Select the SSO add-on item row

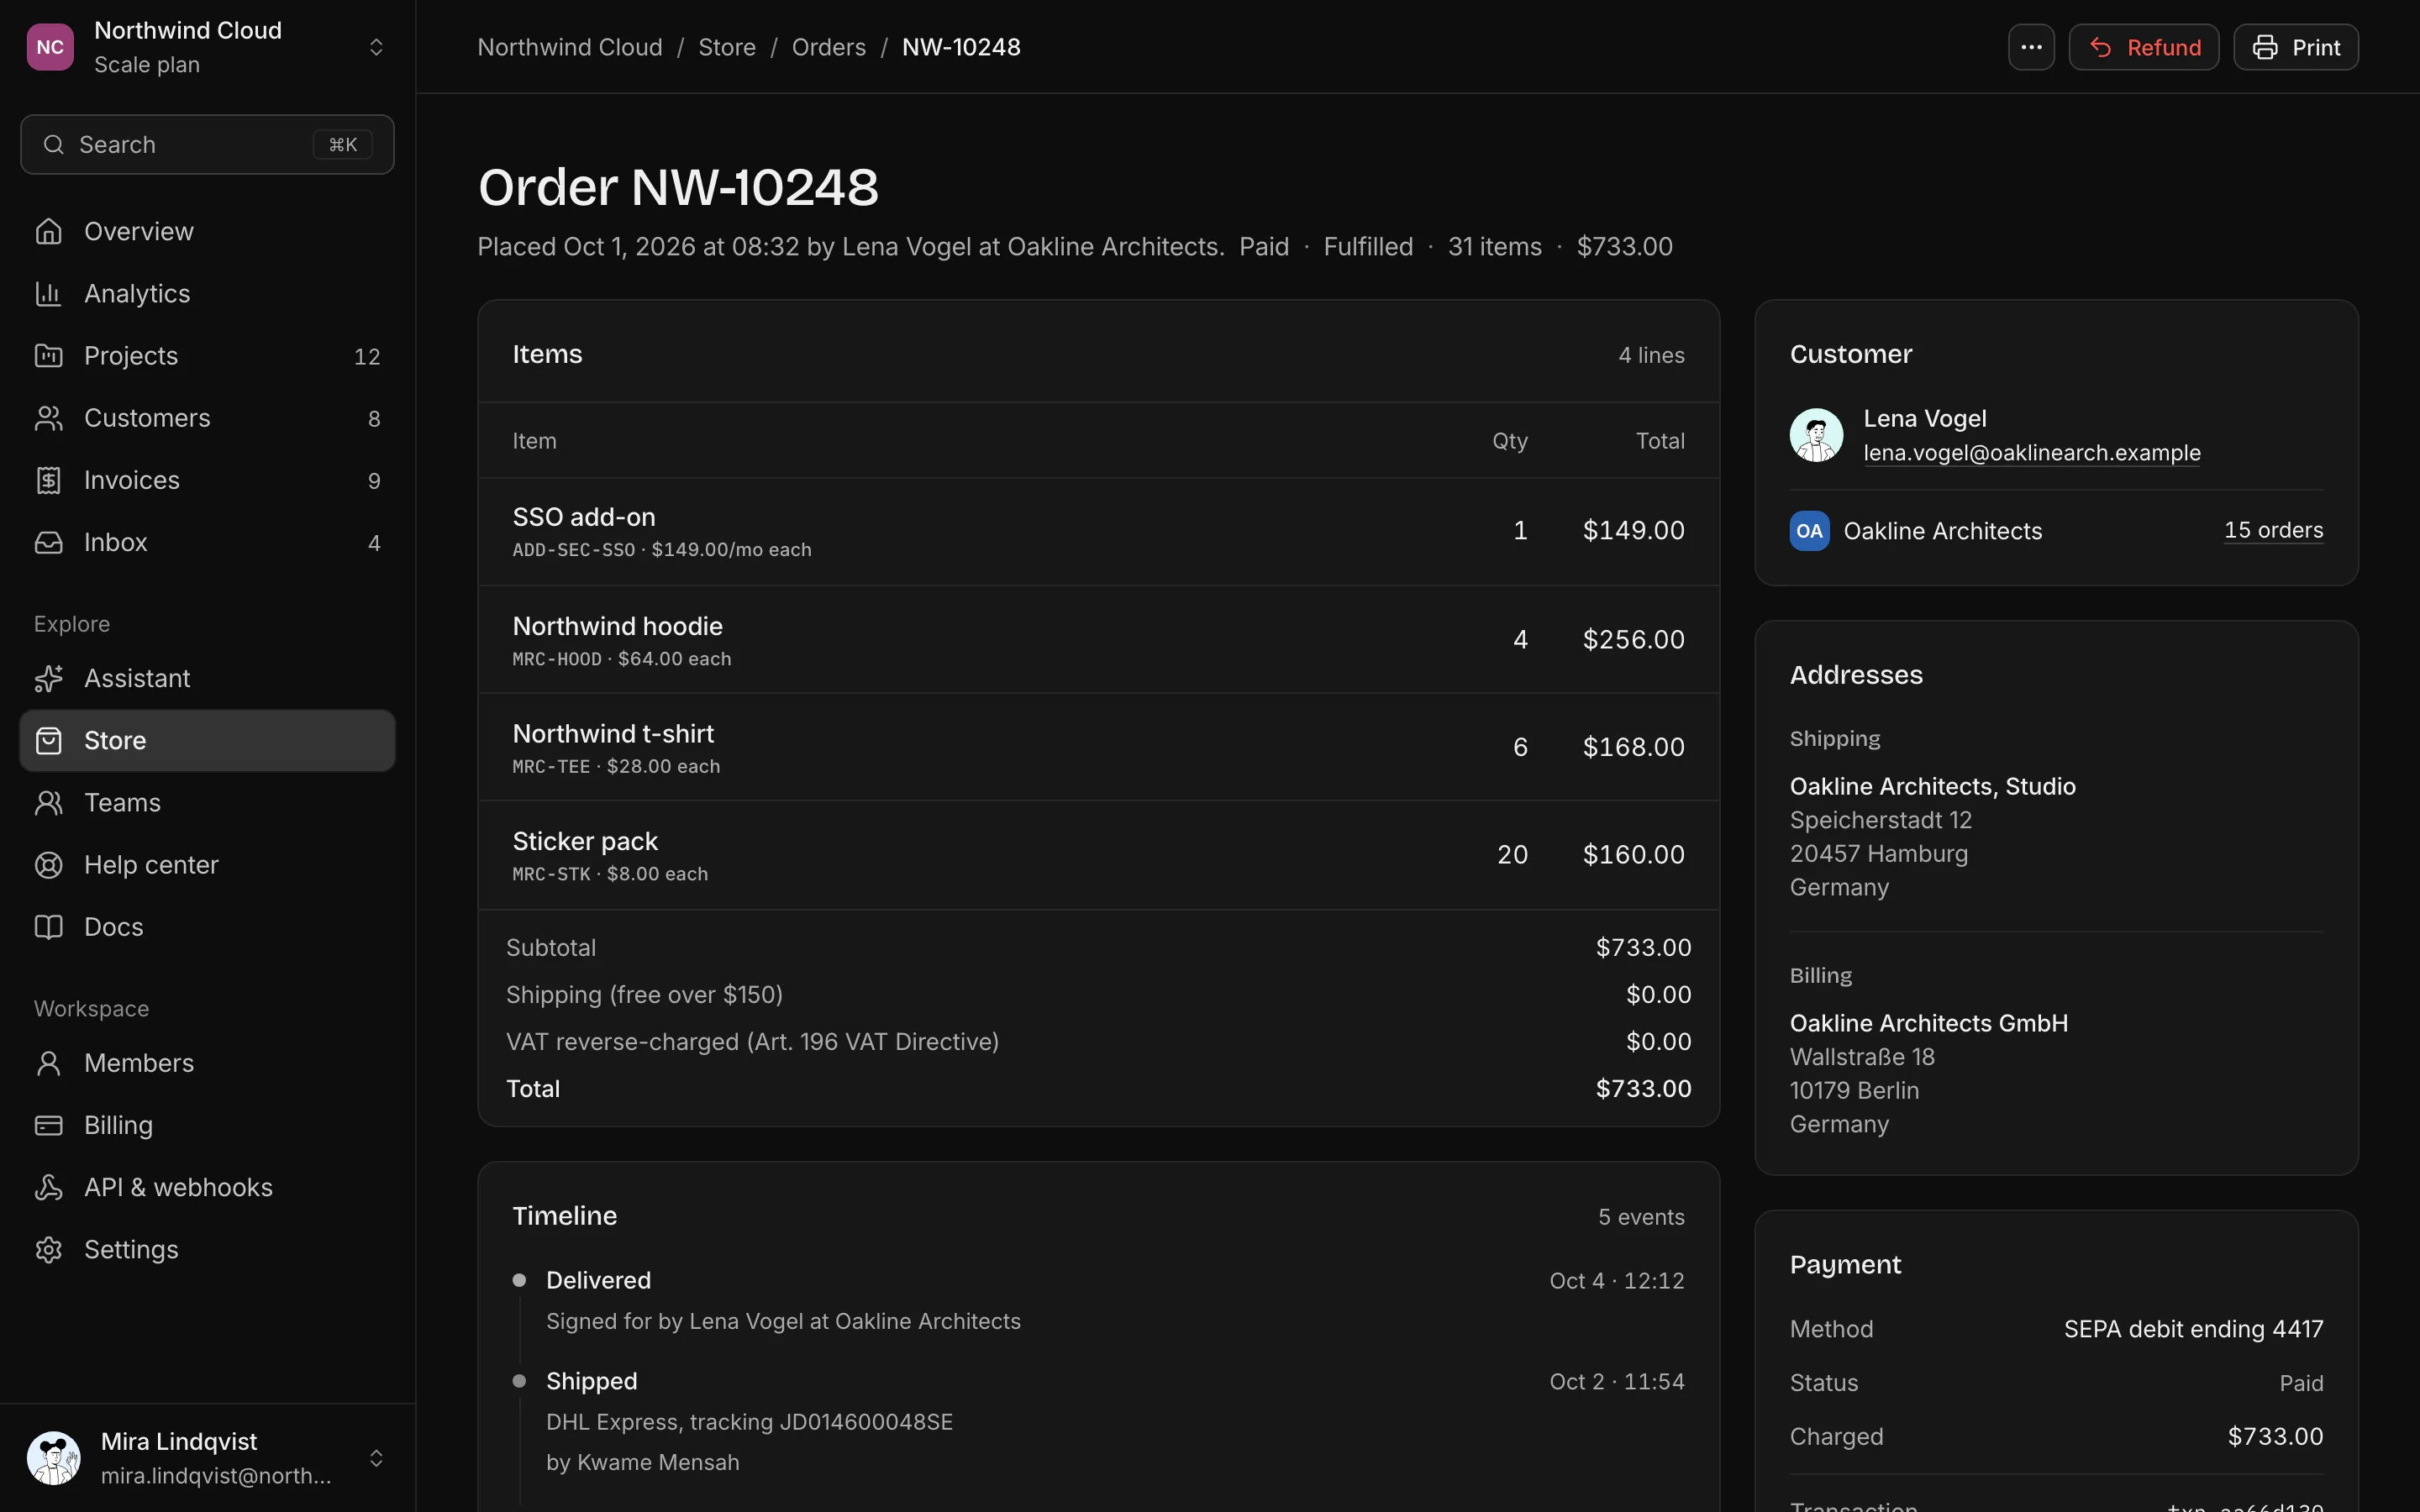[1098, 531]
